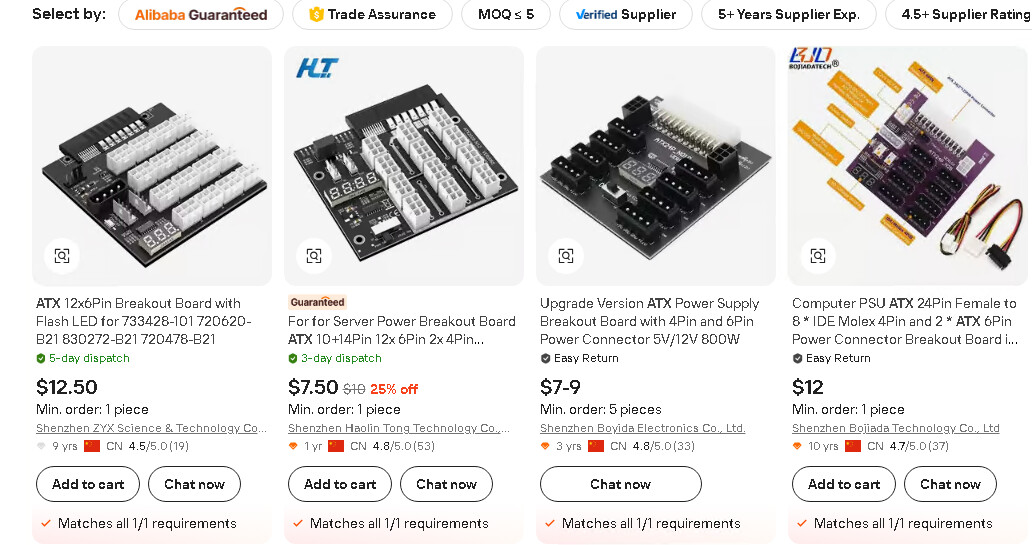Click image search icon on Bojiada product image

pos(818,256)
